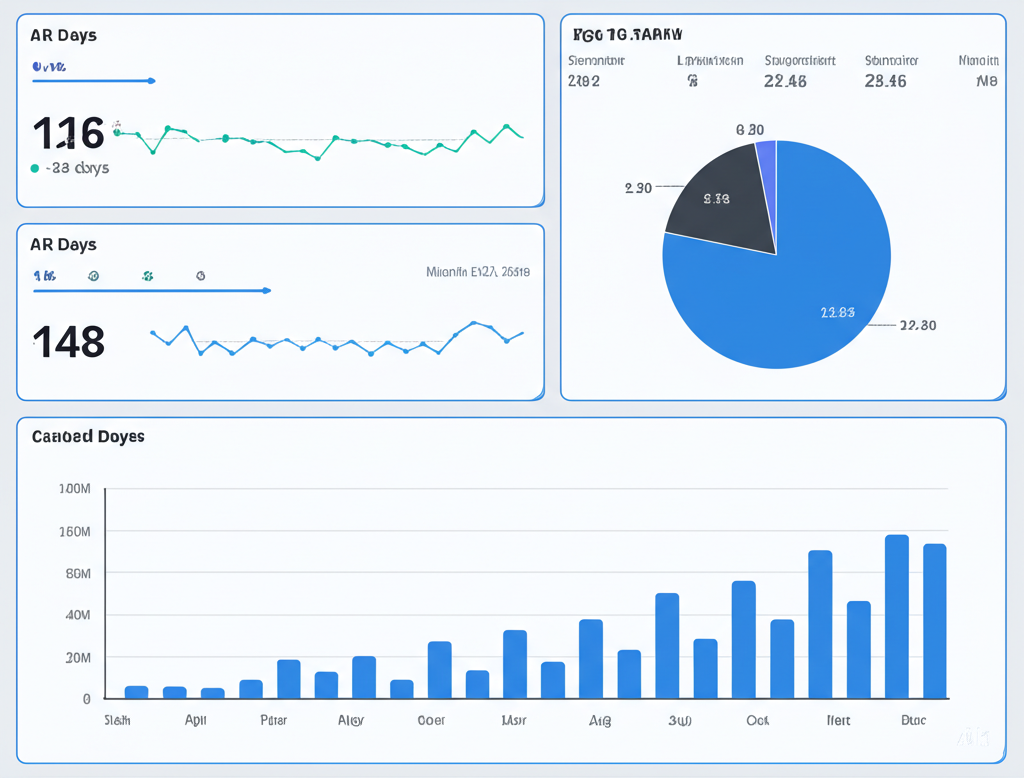Viewport: 1024px width, 778px height.
Task: Click the third small icon in the lower AR Days card
Action: click(x=147, y=276)
